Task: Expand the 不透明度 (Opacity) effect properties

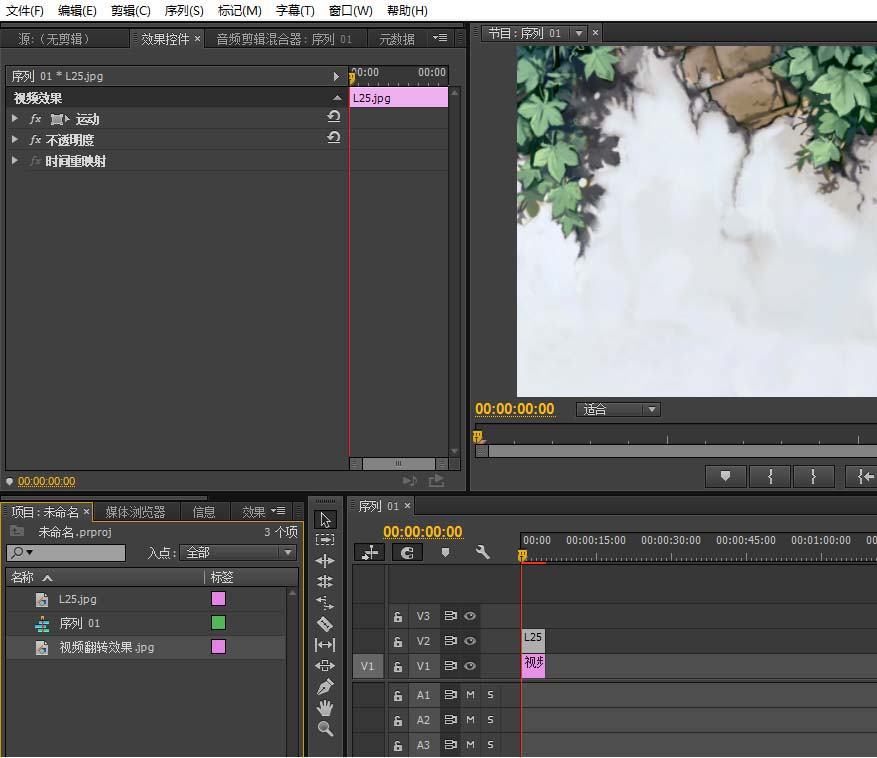Action: [x=15, y=140]
